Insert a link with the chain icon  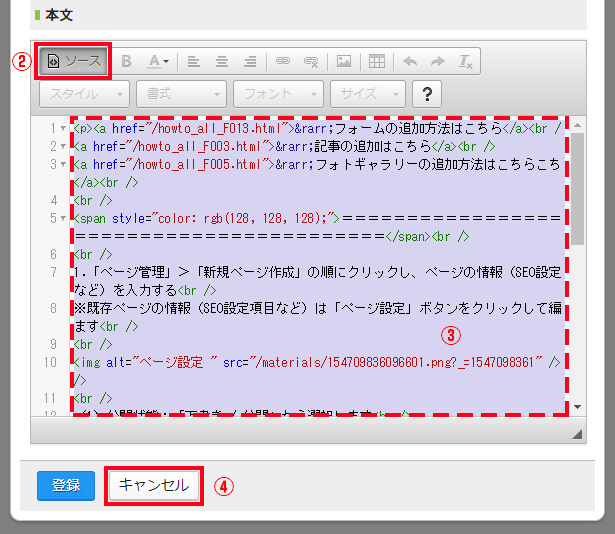point(282,61)
